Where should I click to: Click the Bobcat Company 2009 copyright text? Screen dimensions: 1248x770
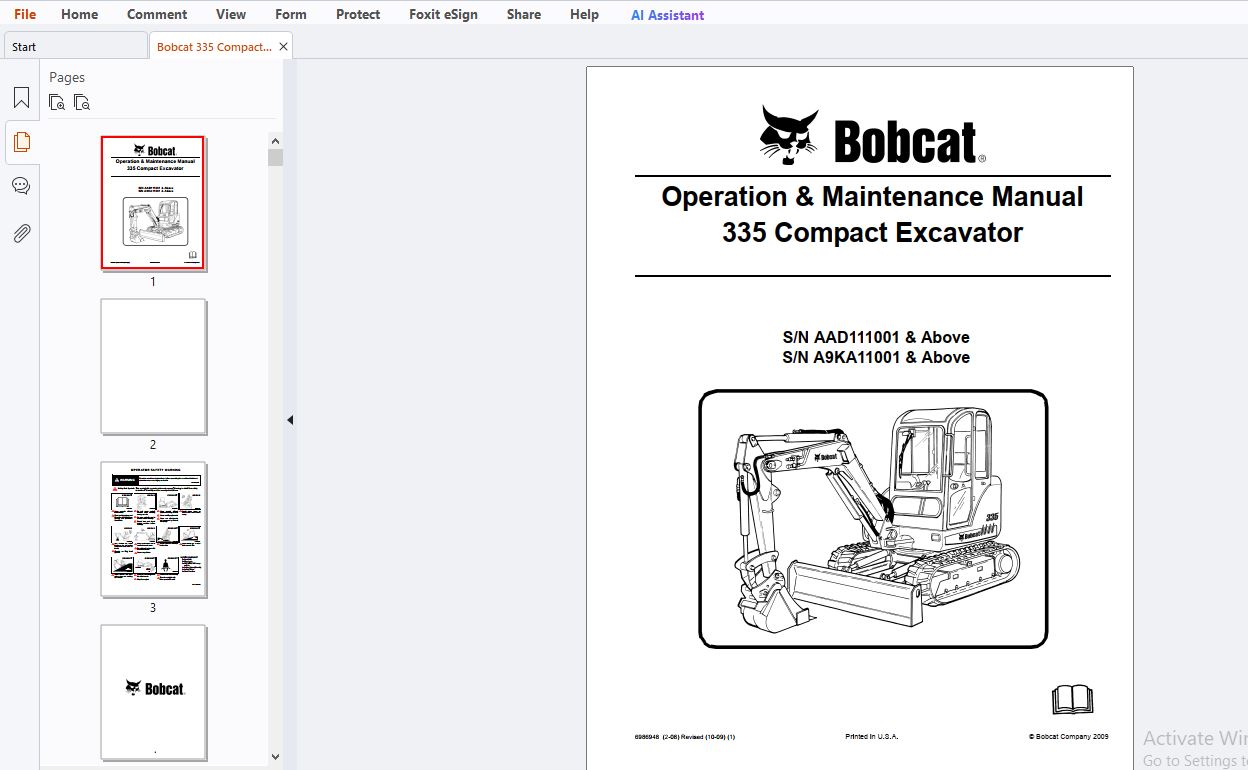tap(1068, 736)
